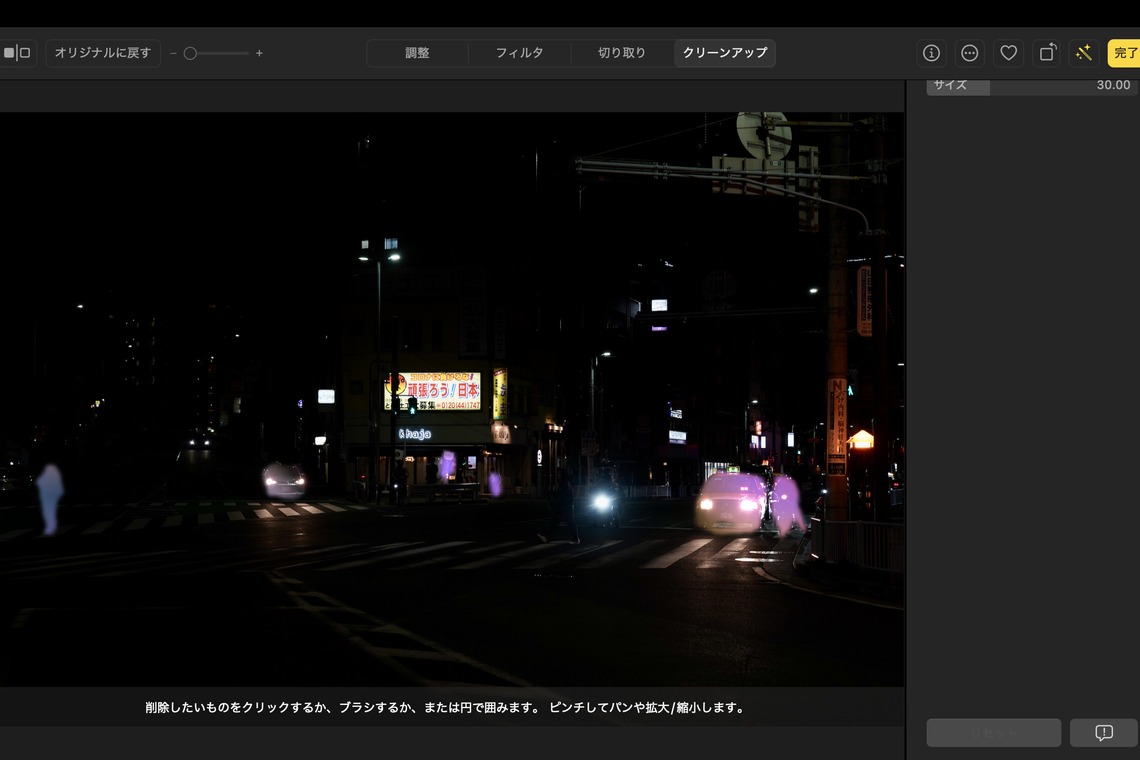Toggle the side-by-side comparison view icon
Screen dimensions: 1140x760
coord(19,52)
